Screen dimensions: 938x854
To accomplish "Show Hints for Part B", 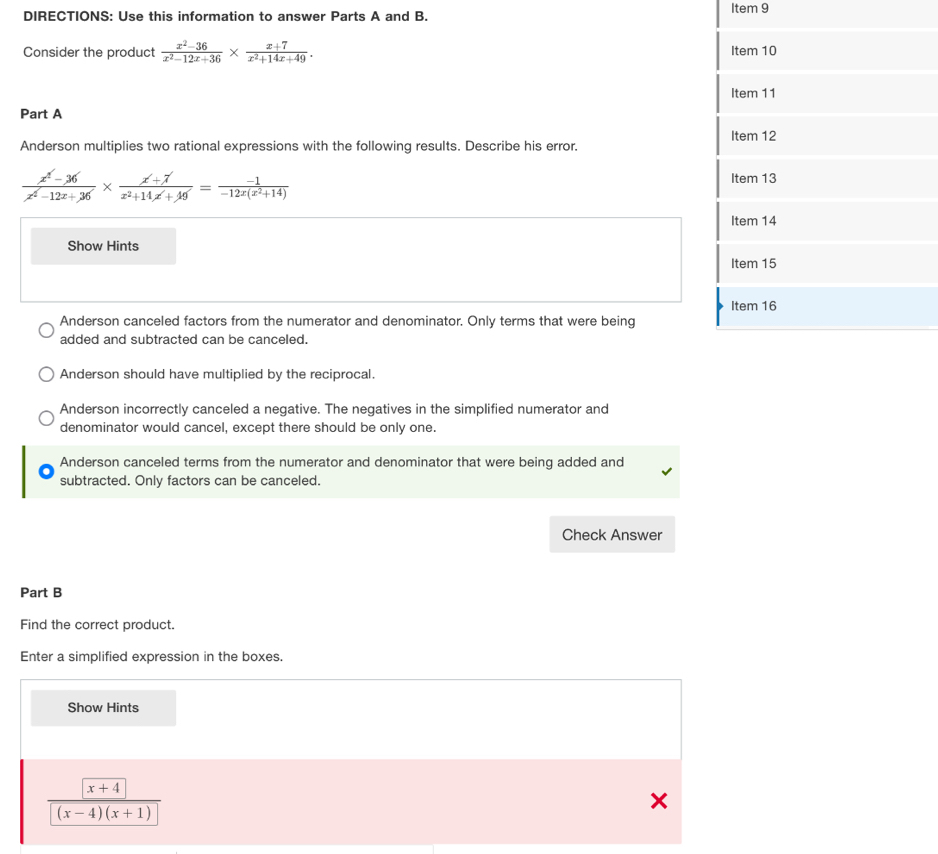I will click(x=103, y=708).
